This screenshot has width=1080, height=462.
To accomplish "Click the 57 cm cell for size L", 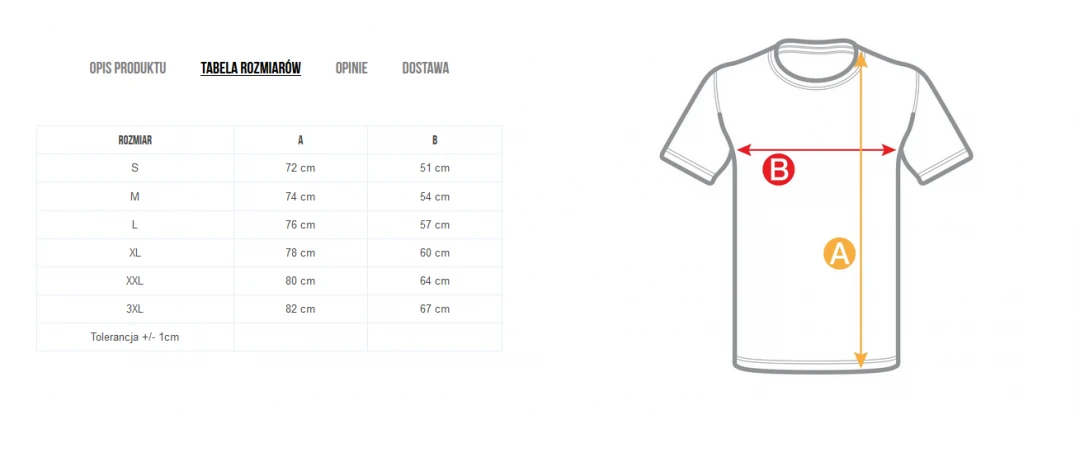I will pyautogui.click(x=435, y=224).
